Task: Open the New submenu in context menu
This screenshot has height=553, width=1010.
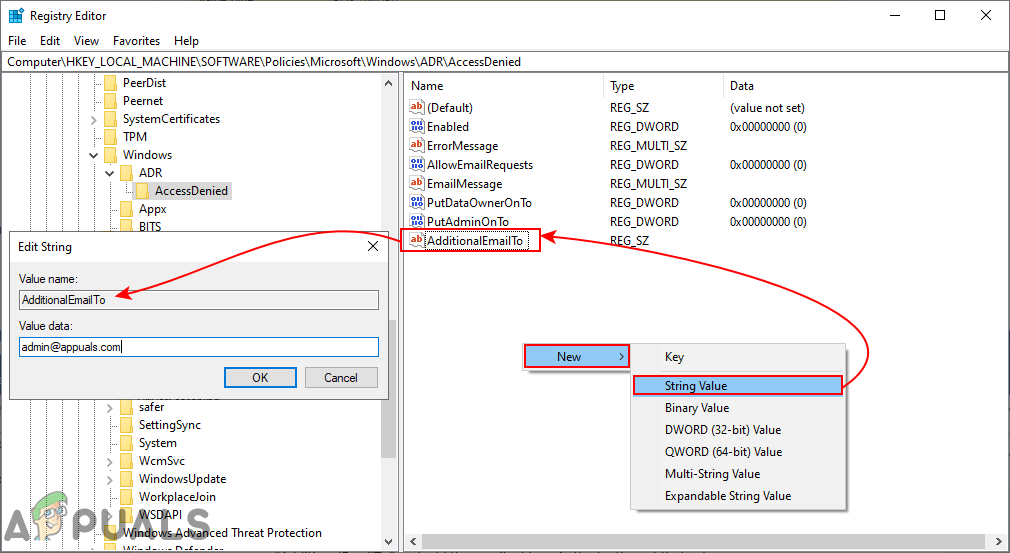Action: click(x=576, y=356)
